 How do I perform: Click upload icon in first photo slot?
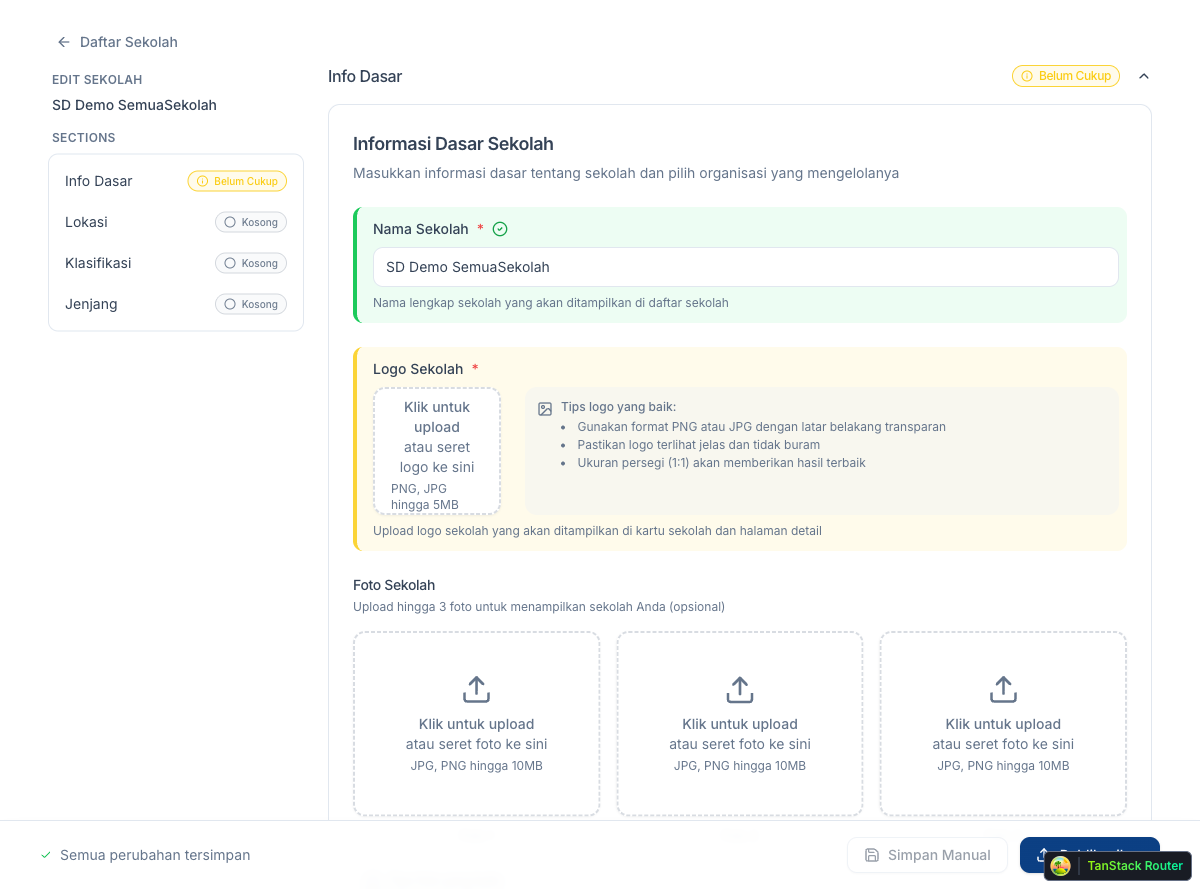[476, 689]
